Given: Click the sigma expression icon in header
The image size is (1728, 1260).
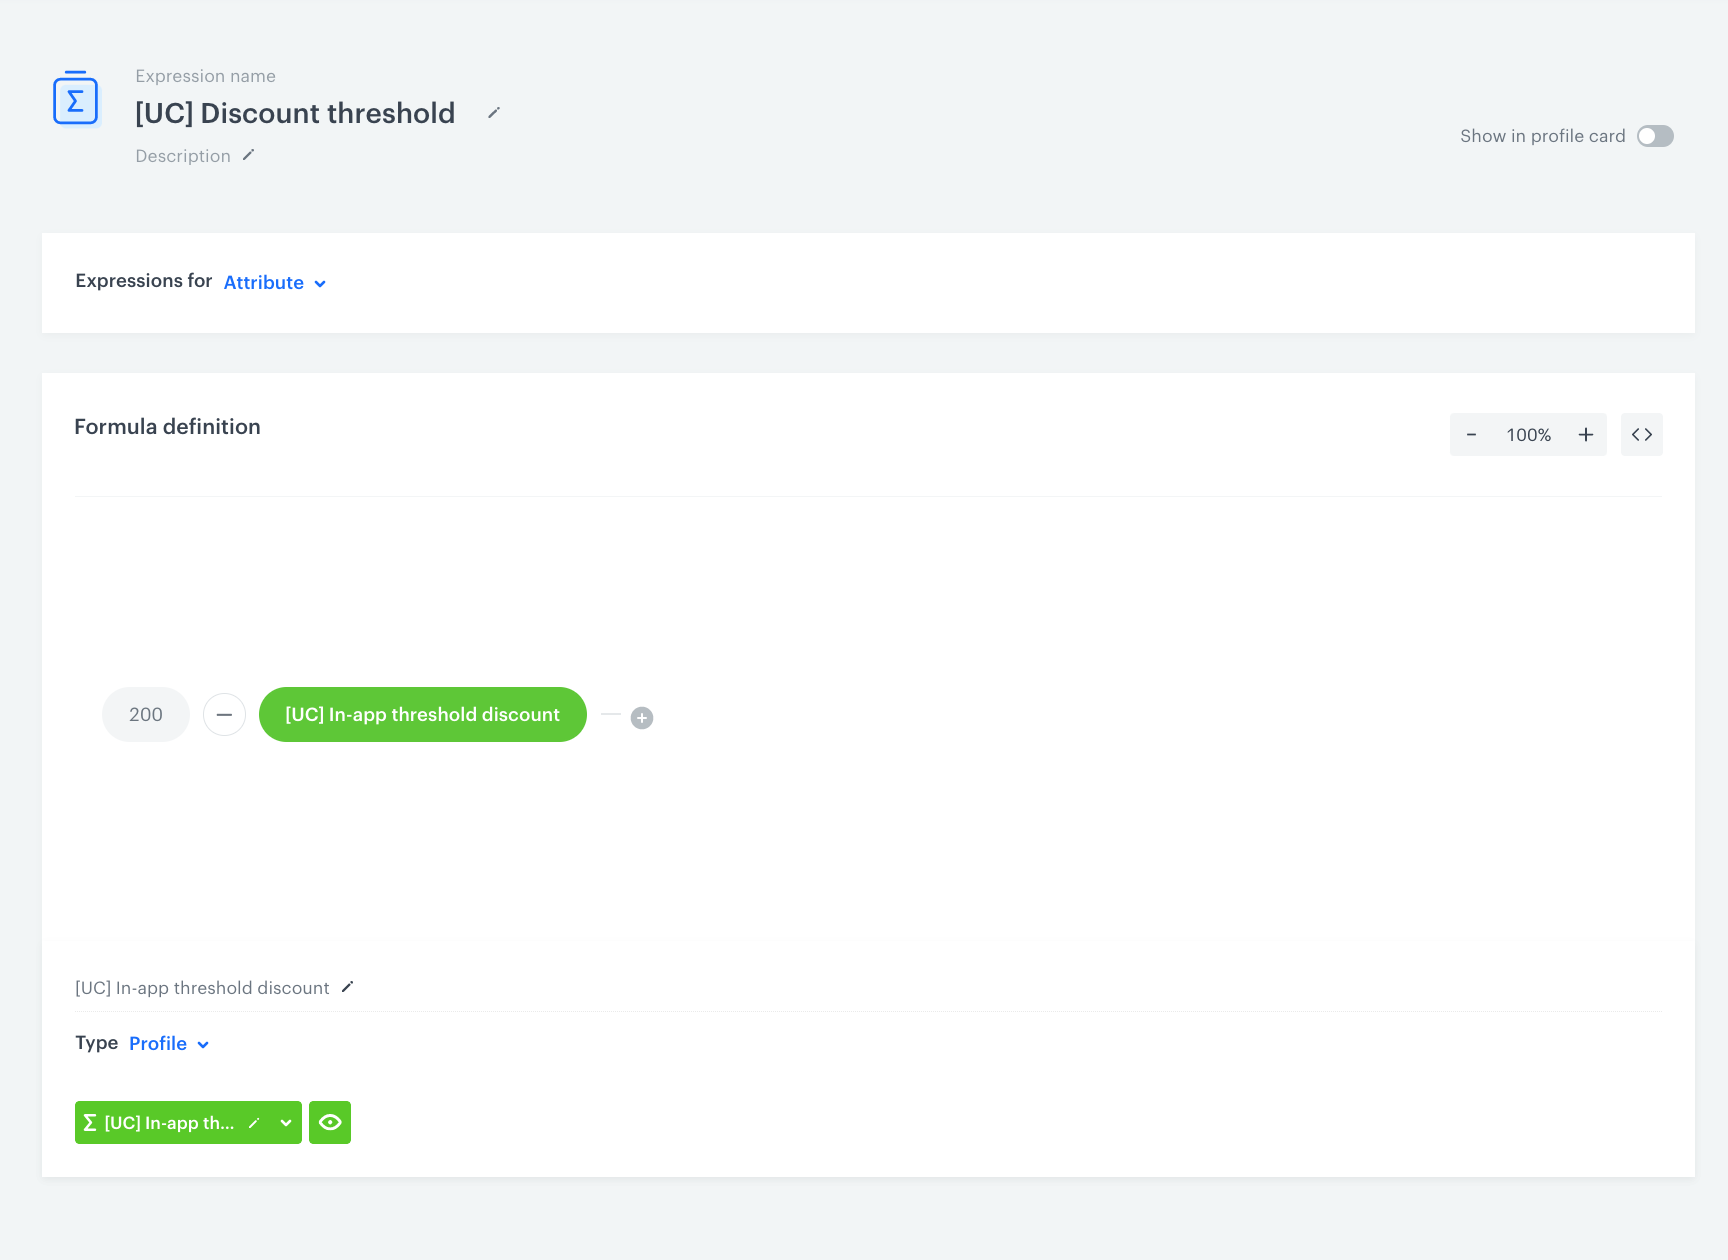Looking at the screenshot, I should pos(75,99).
